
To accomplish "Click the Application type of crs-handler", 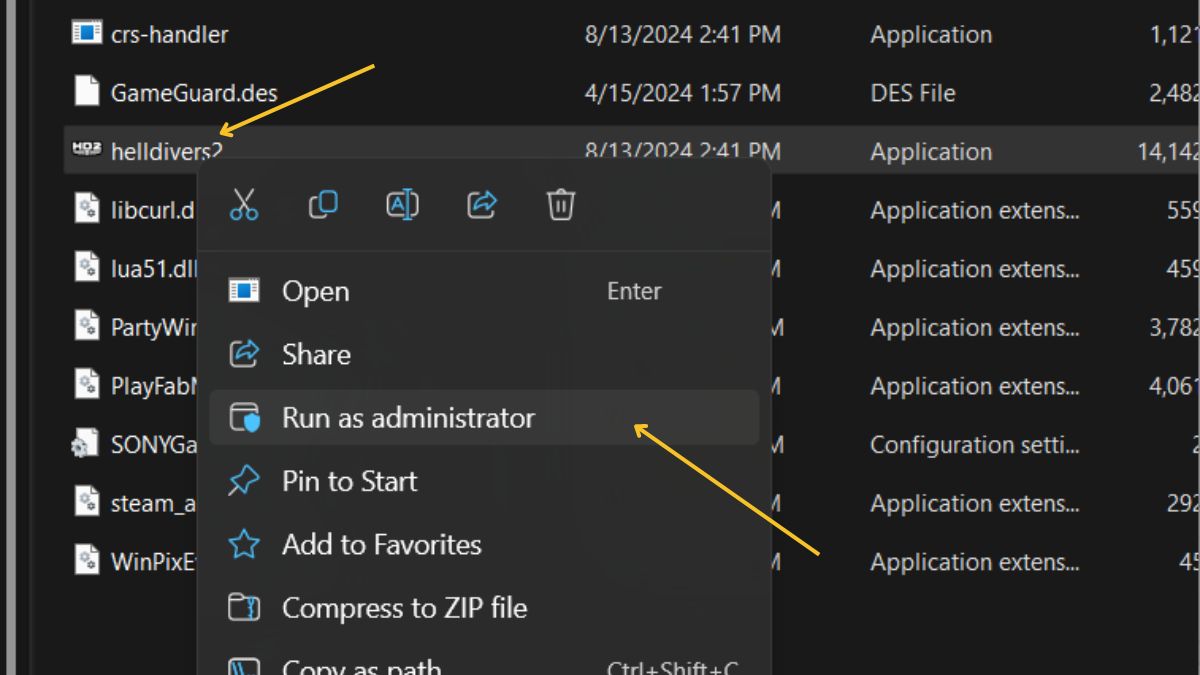I will tap(931, 35).
